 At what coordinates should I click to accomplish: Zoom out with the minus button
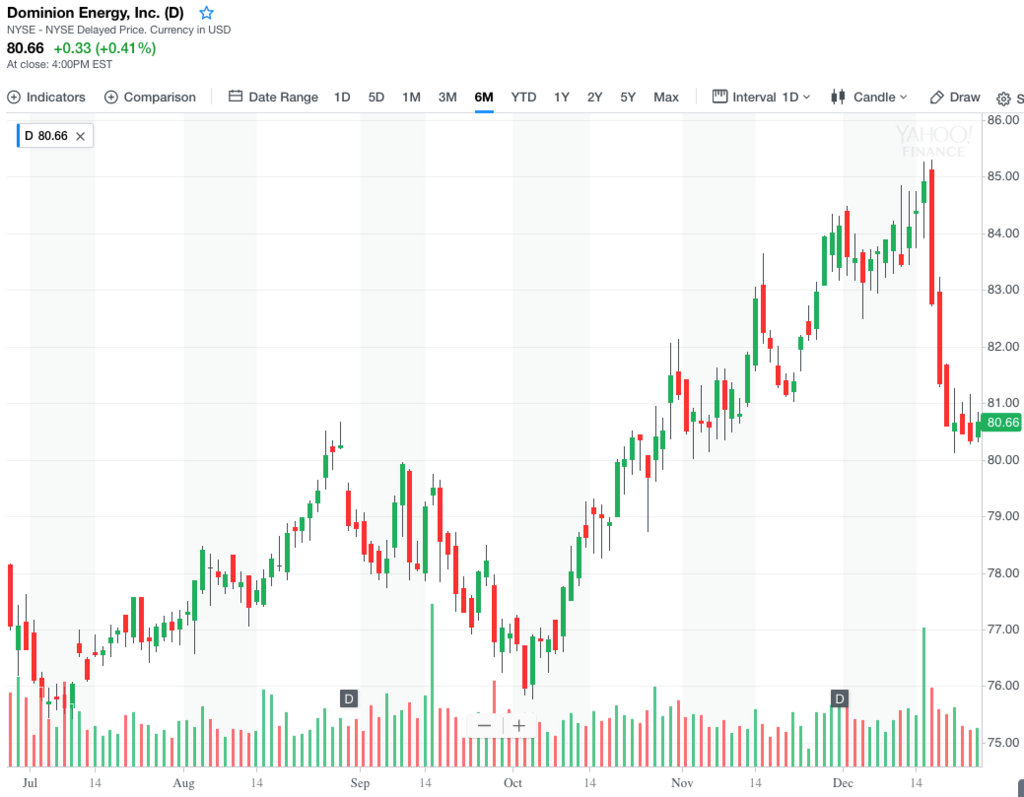pyautogui.click(x=484, y=726)
